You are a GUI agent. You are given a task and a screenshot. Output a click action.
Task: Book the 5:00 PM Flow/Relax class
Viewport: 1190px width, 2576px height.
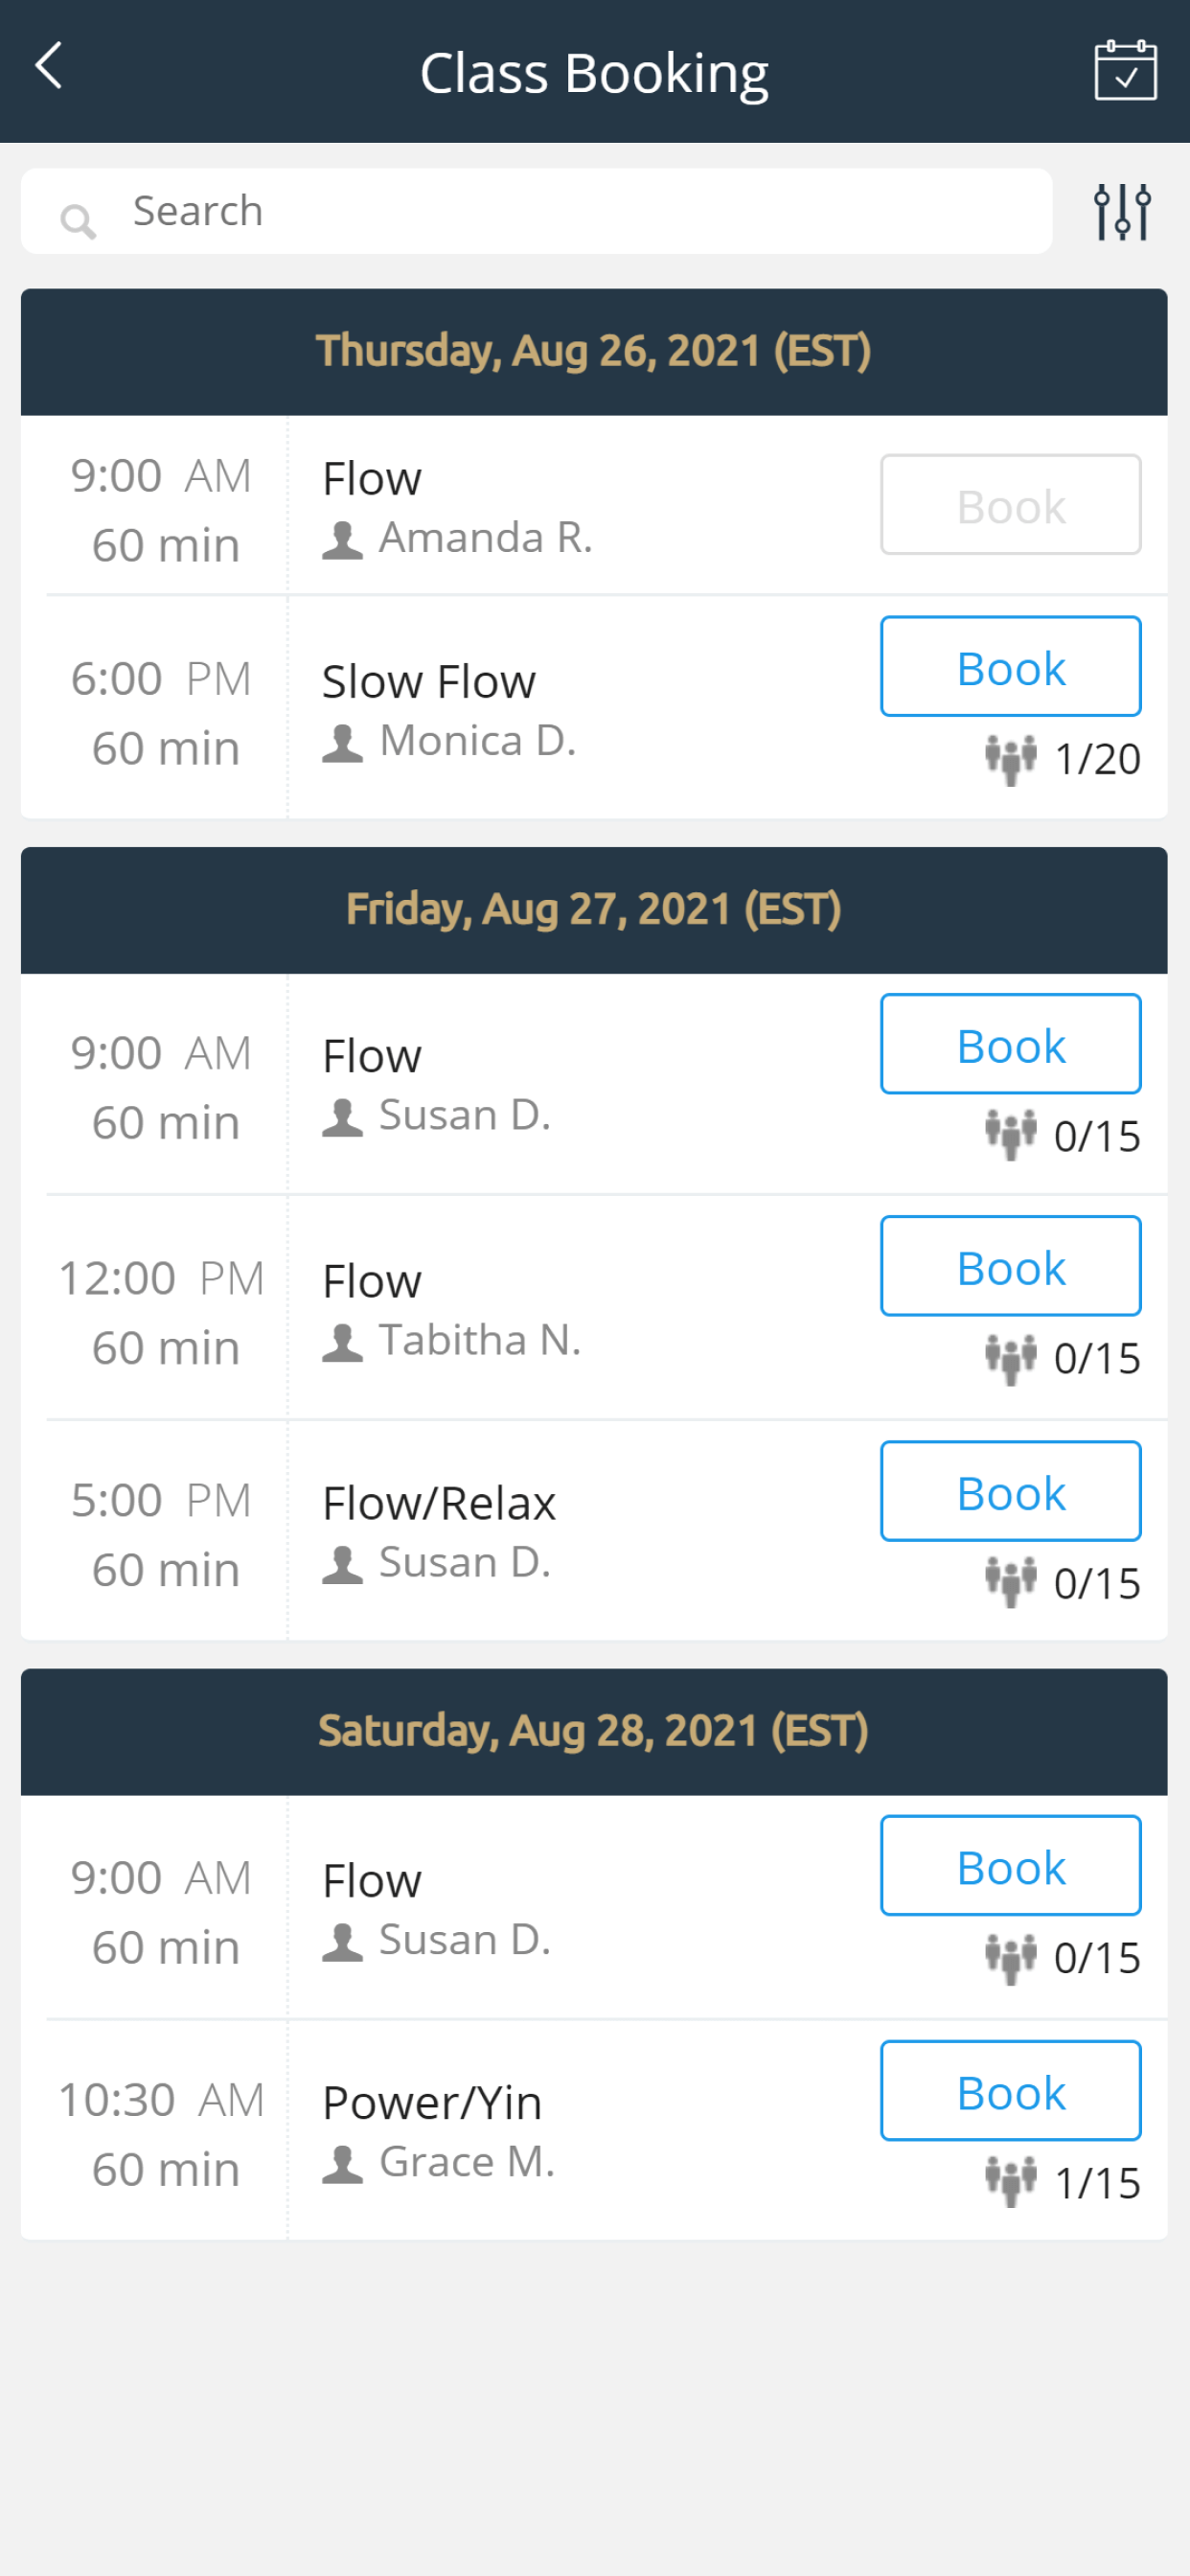(x=1010, y=1490)
